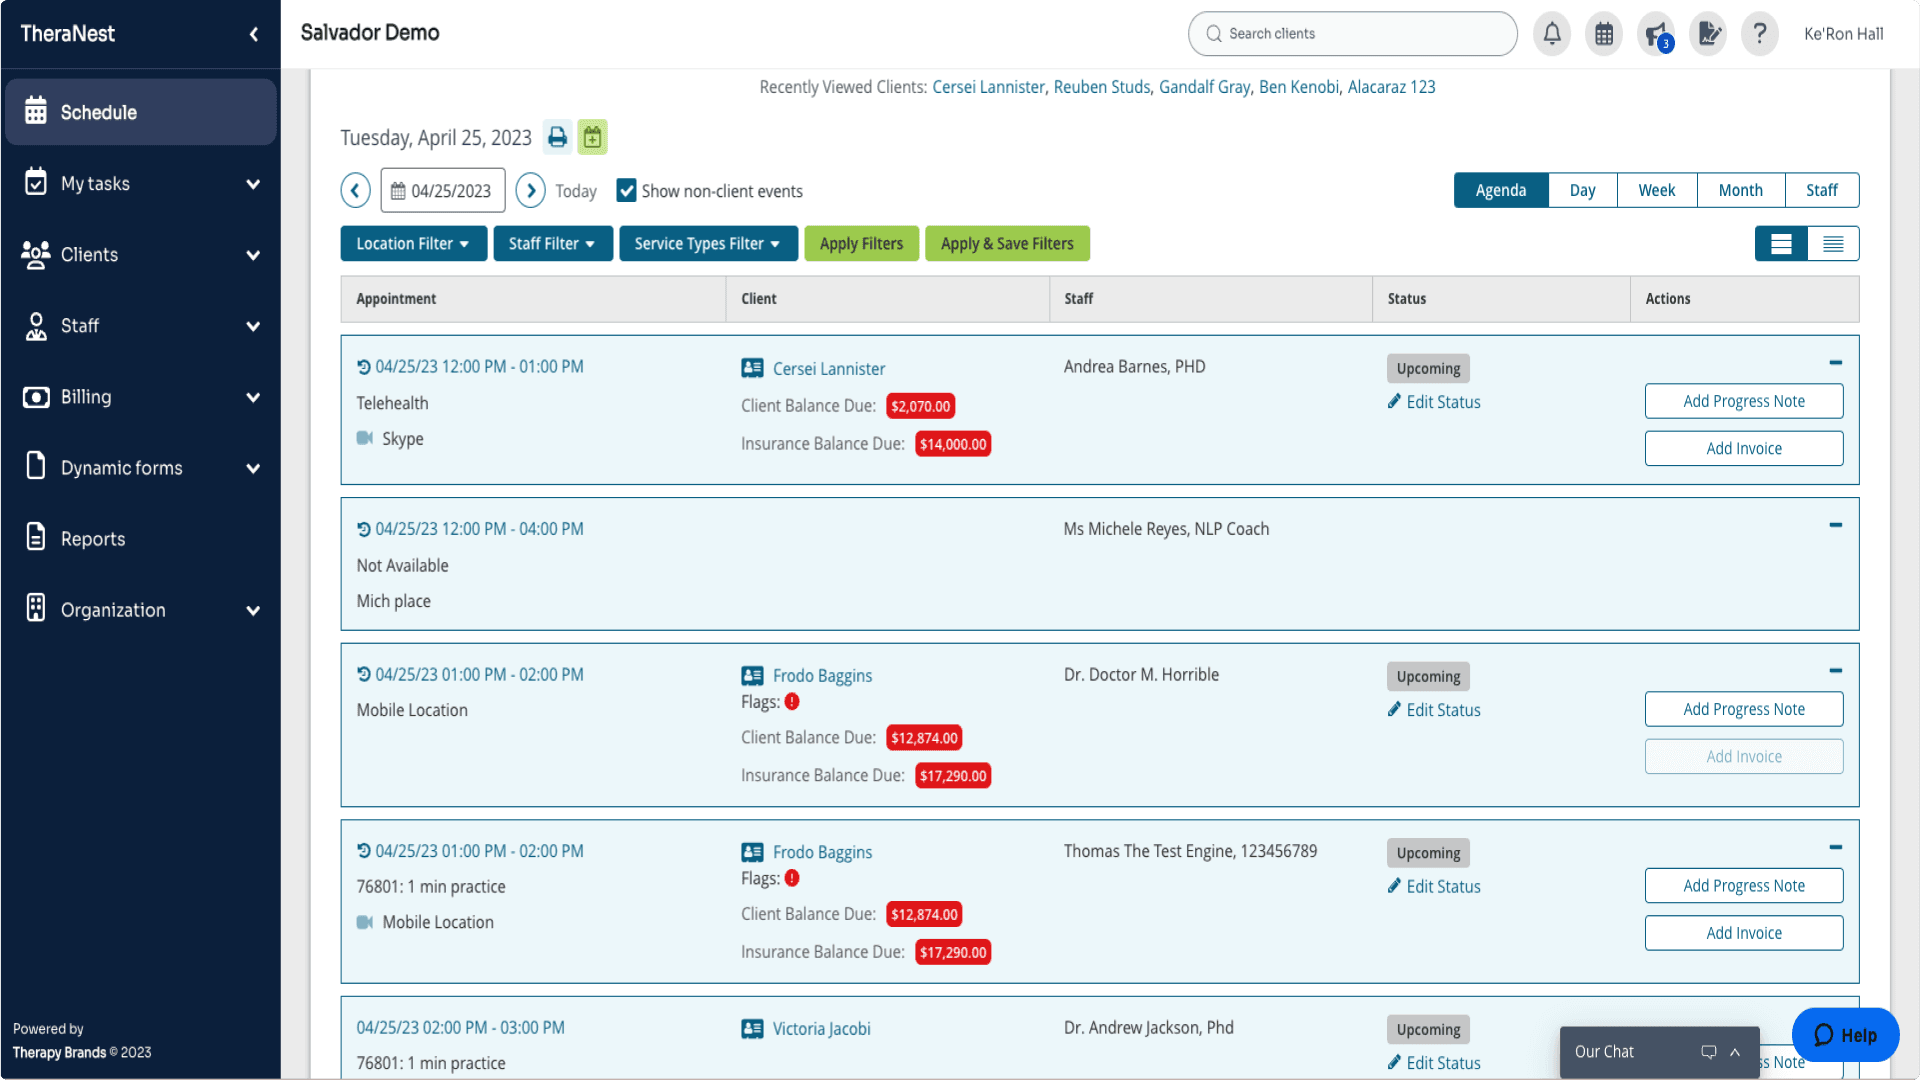This screenshot has height=1080, width=1920.
Task: Click the megaphone announcements icon with badge
Action: pyautogui.click(x=1655, y=33)
